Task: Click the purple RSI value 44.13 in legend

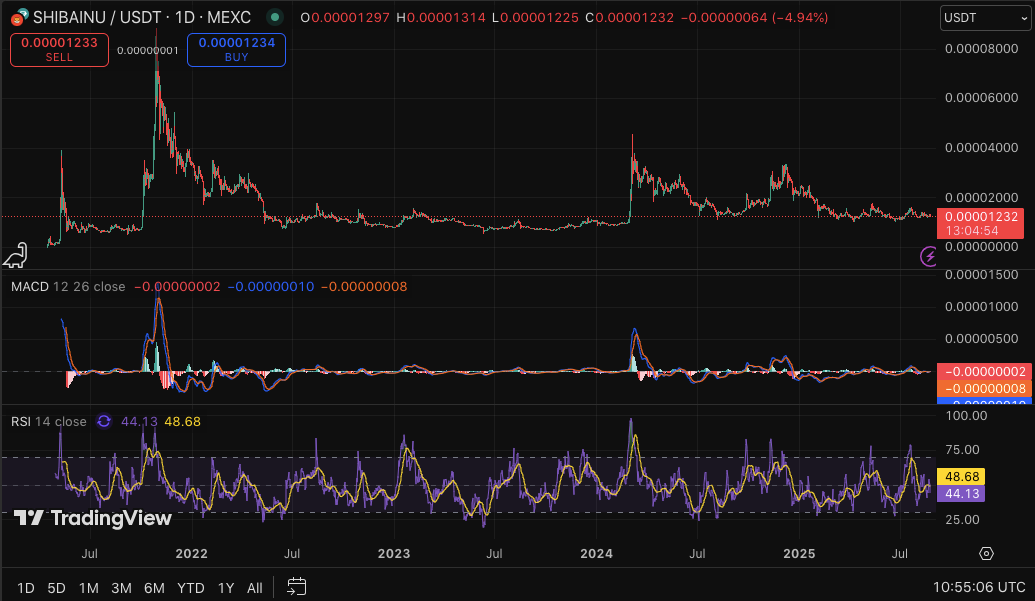Action: (x=139, y=421)
